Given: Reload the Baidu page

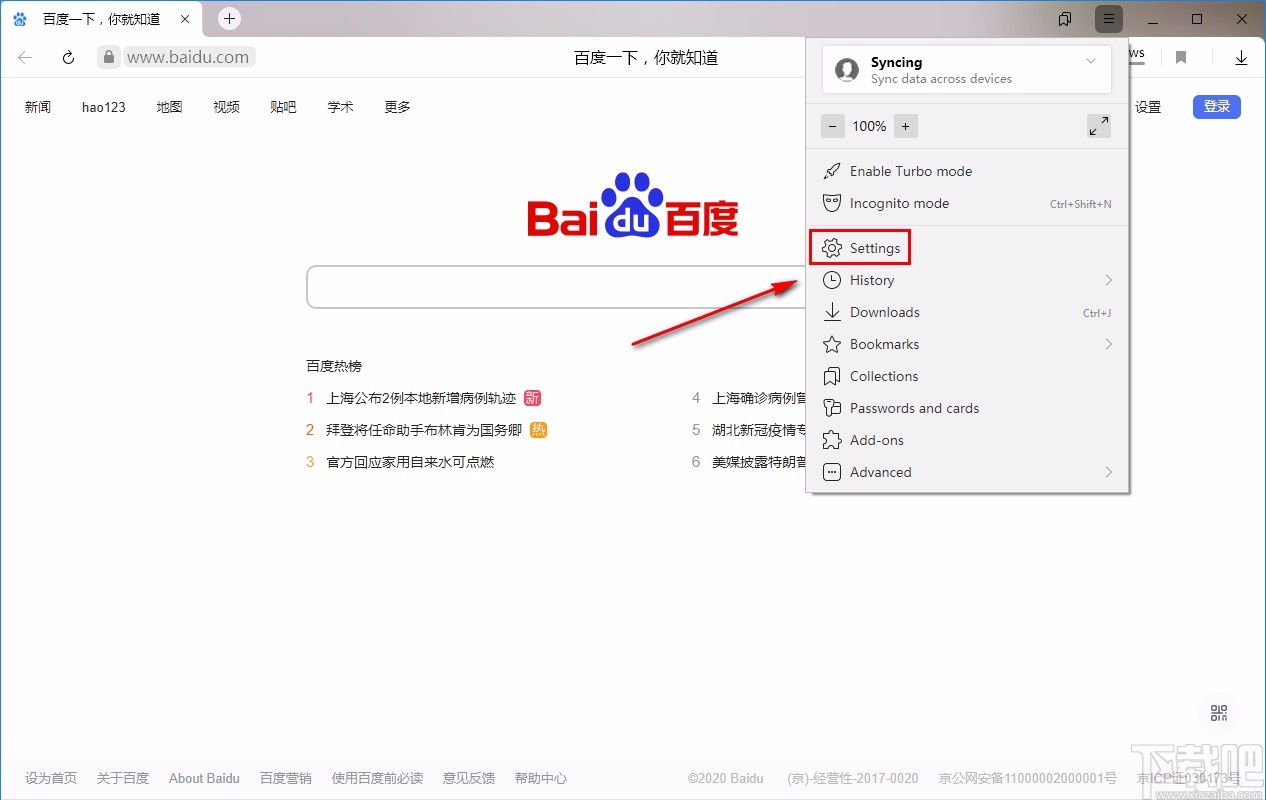Looking at the screenshot, I should [67, 57].
